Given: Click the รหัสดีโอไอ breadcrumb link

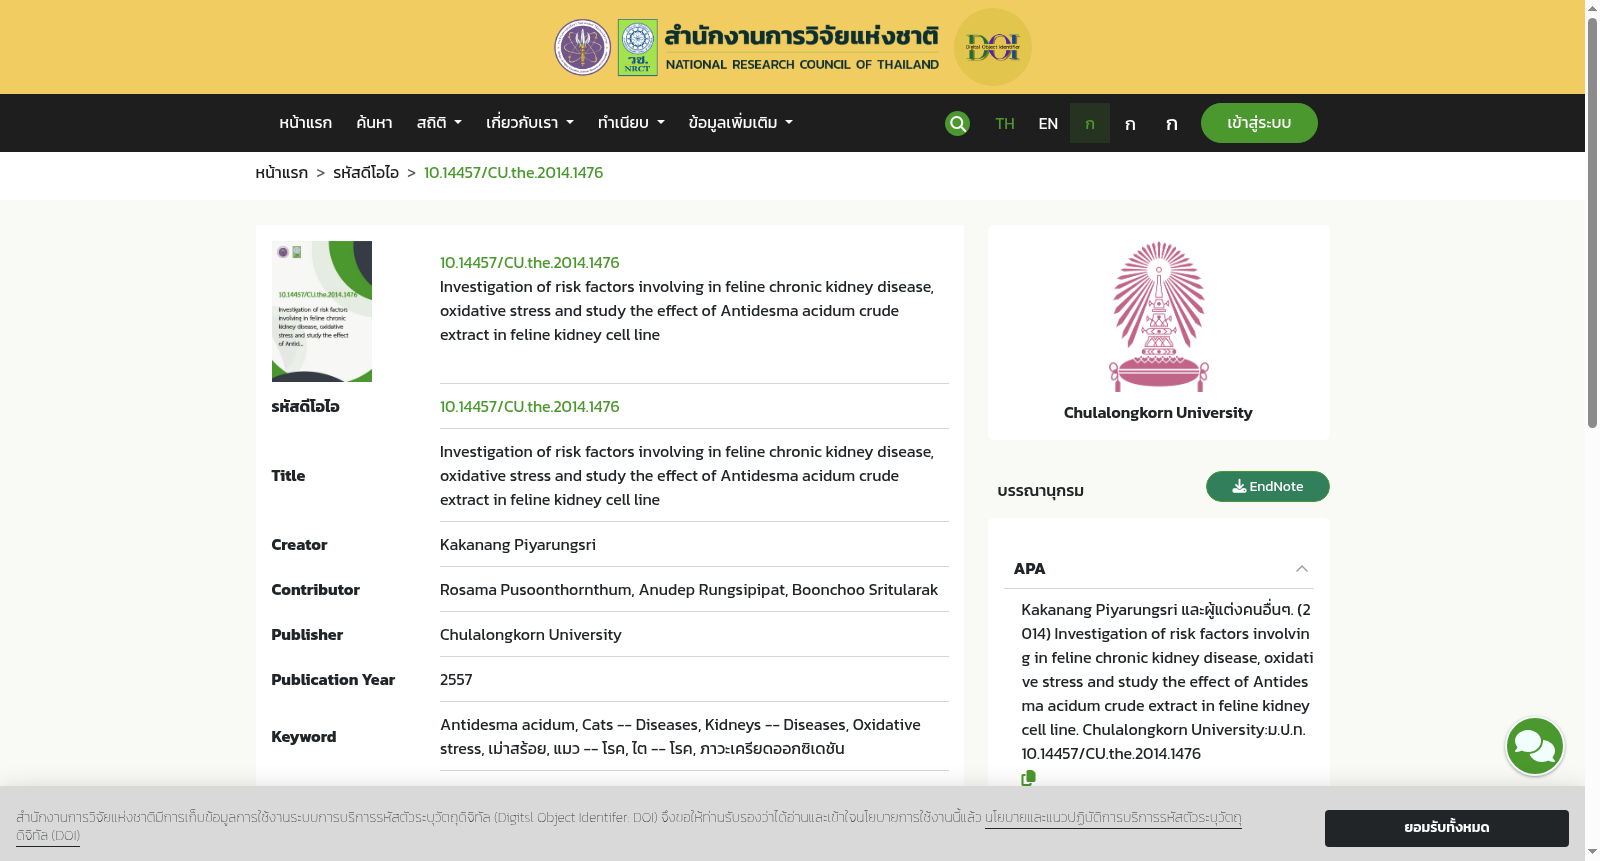Looking at the screenshot, I should point(366,173).
